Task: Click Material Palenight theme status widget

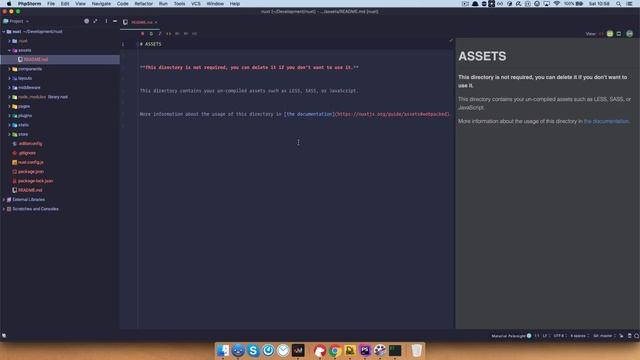Action: click(x=511, y=336)
